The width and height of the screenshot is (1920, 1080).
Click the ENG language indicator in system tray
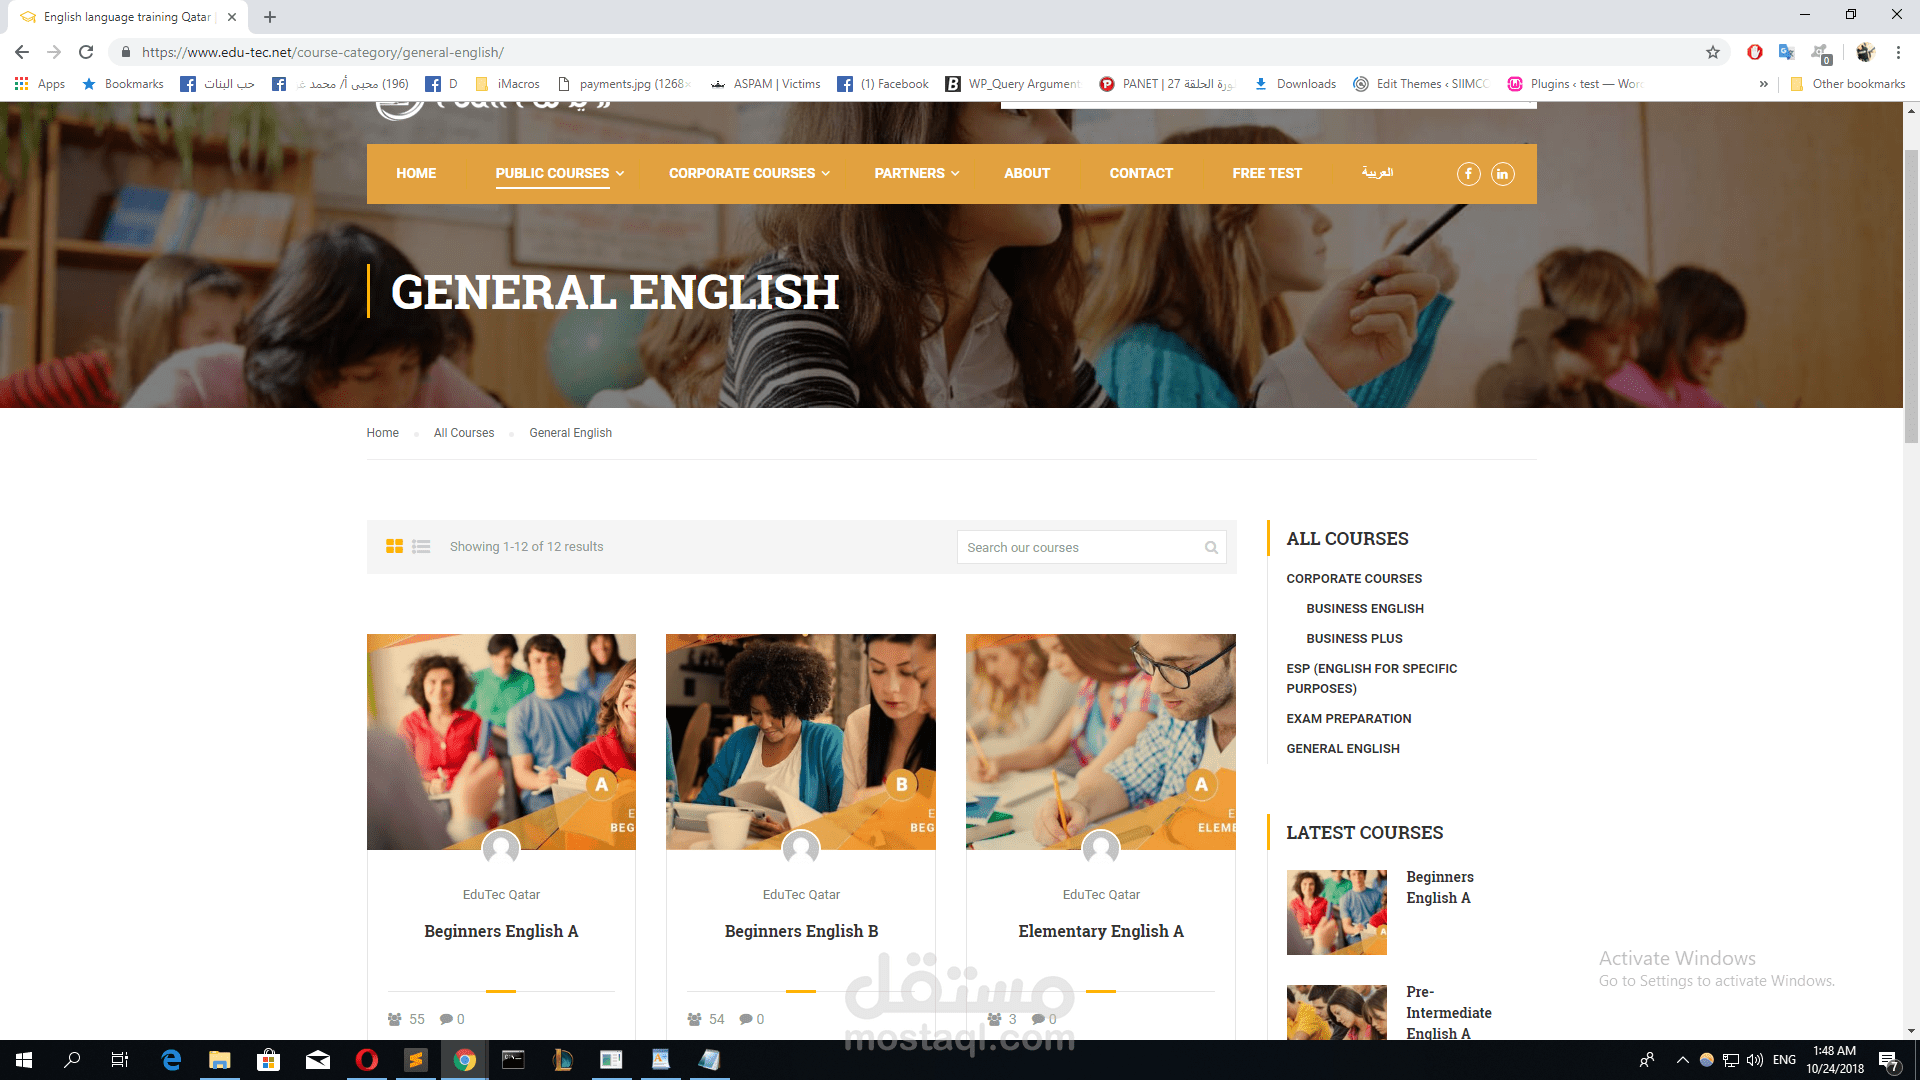[x=1784, y=1060]
